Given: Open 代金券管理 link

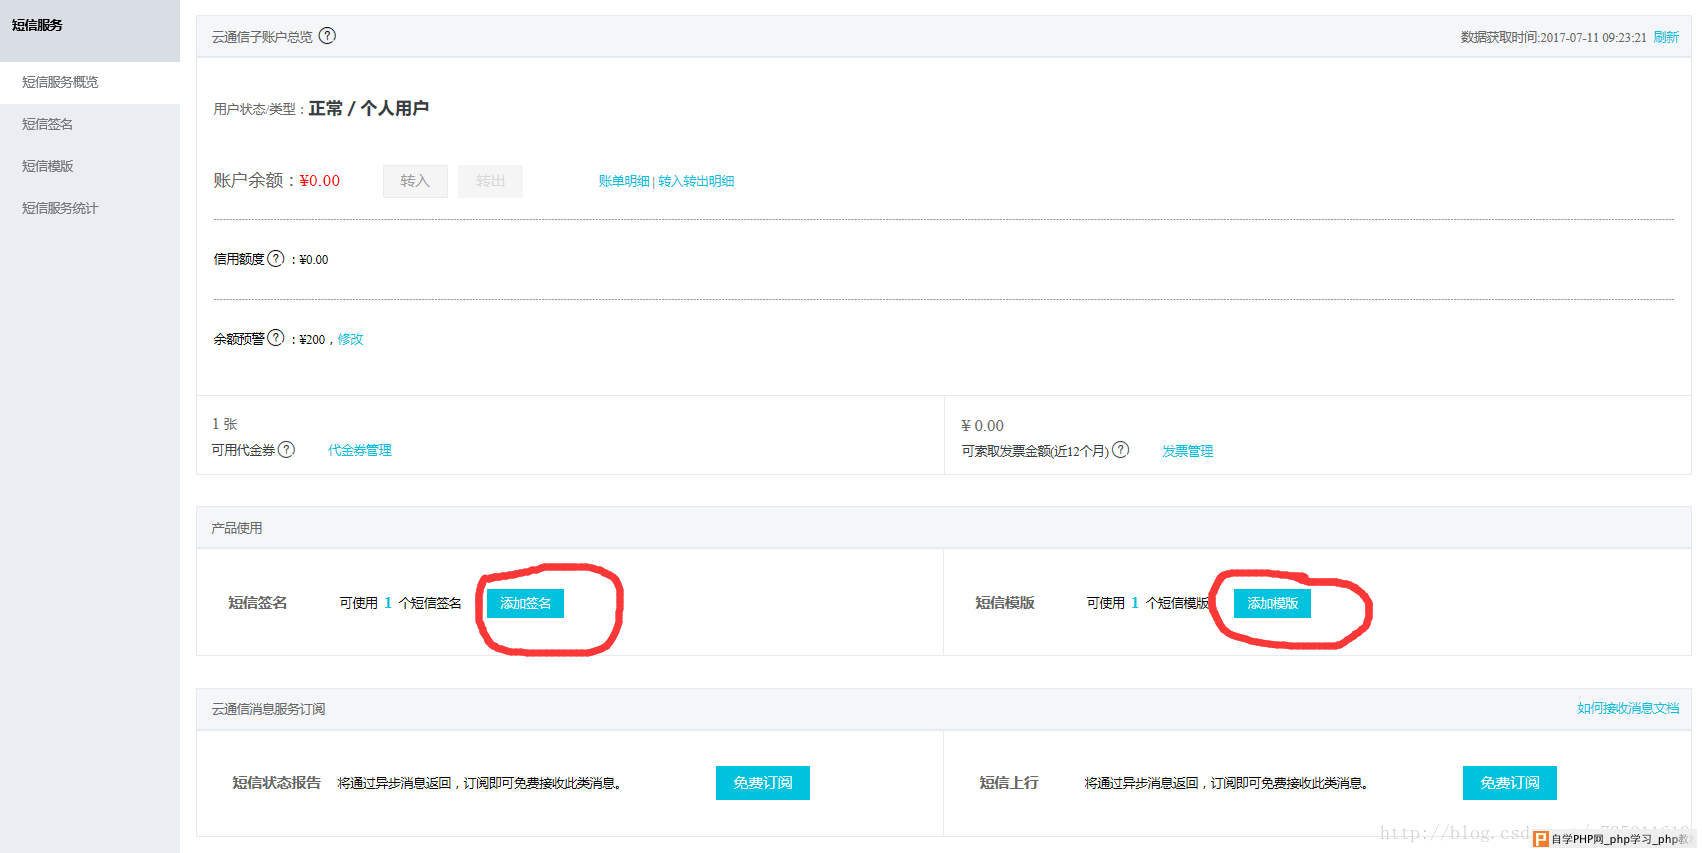Looking at the screenshot, I should pyautogui.click(x=360, y=450).
